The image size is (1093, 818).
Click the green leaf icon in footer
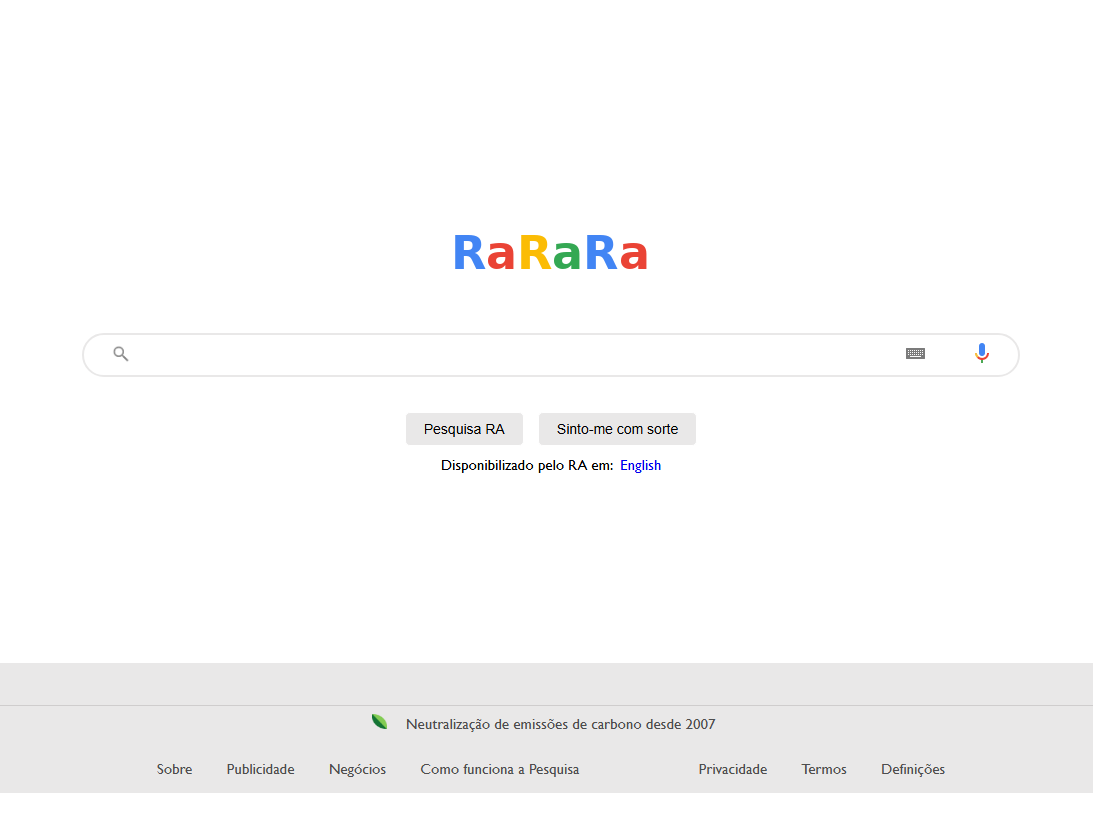[380, 722]
